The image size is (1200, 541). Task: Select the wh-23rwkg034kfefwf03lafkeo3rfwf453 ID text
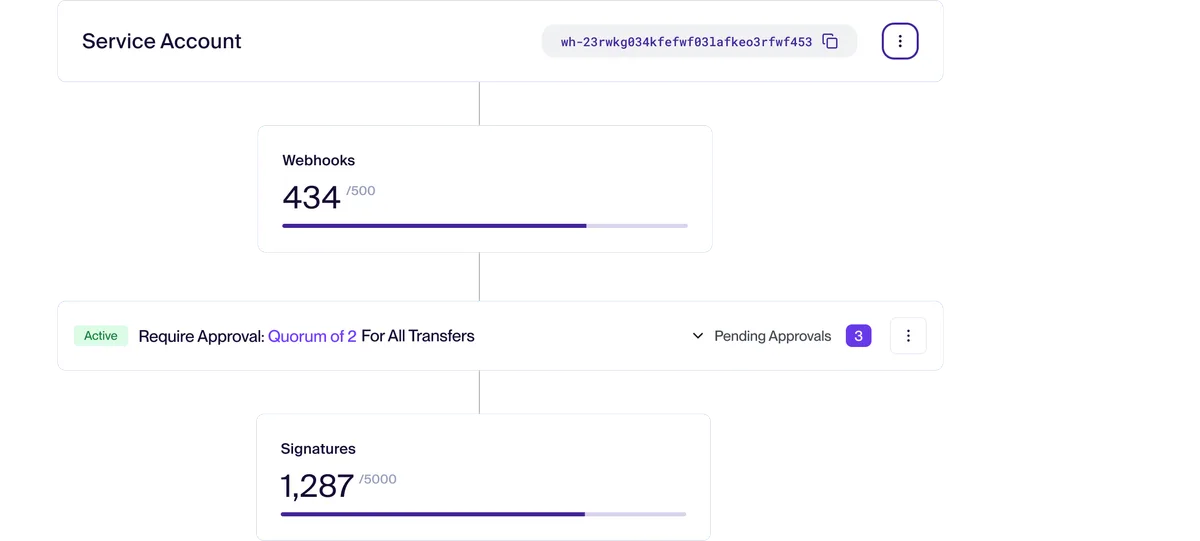click(x=686, y=42)
